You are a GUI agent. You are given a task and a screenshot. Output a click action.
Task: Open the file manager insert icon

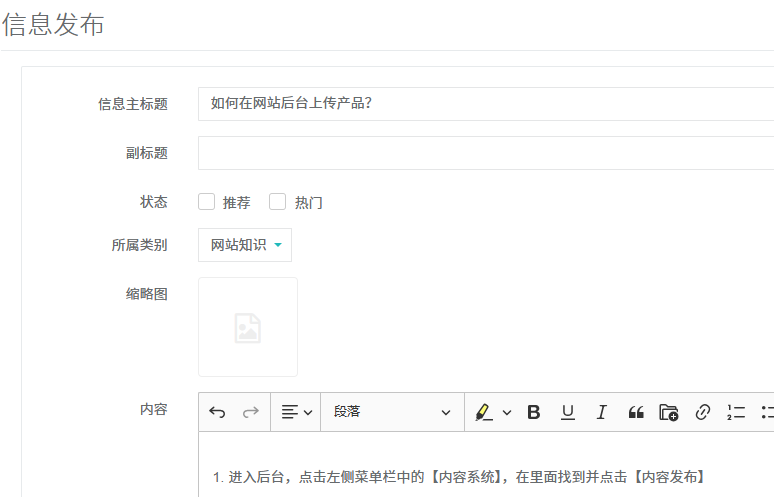(669, 412)
